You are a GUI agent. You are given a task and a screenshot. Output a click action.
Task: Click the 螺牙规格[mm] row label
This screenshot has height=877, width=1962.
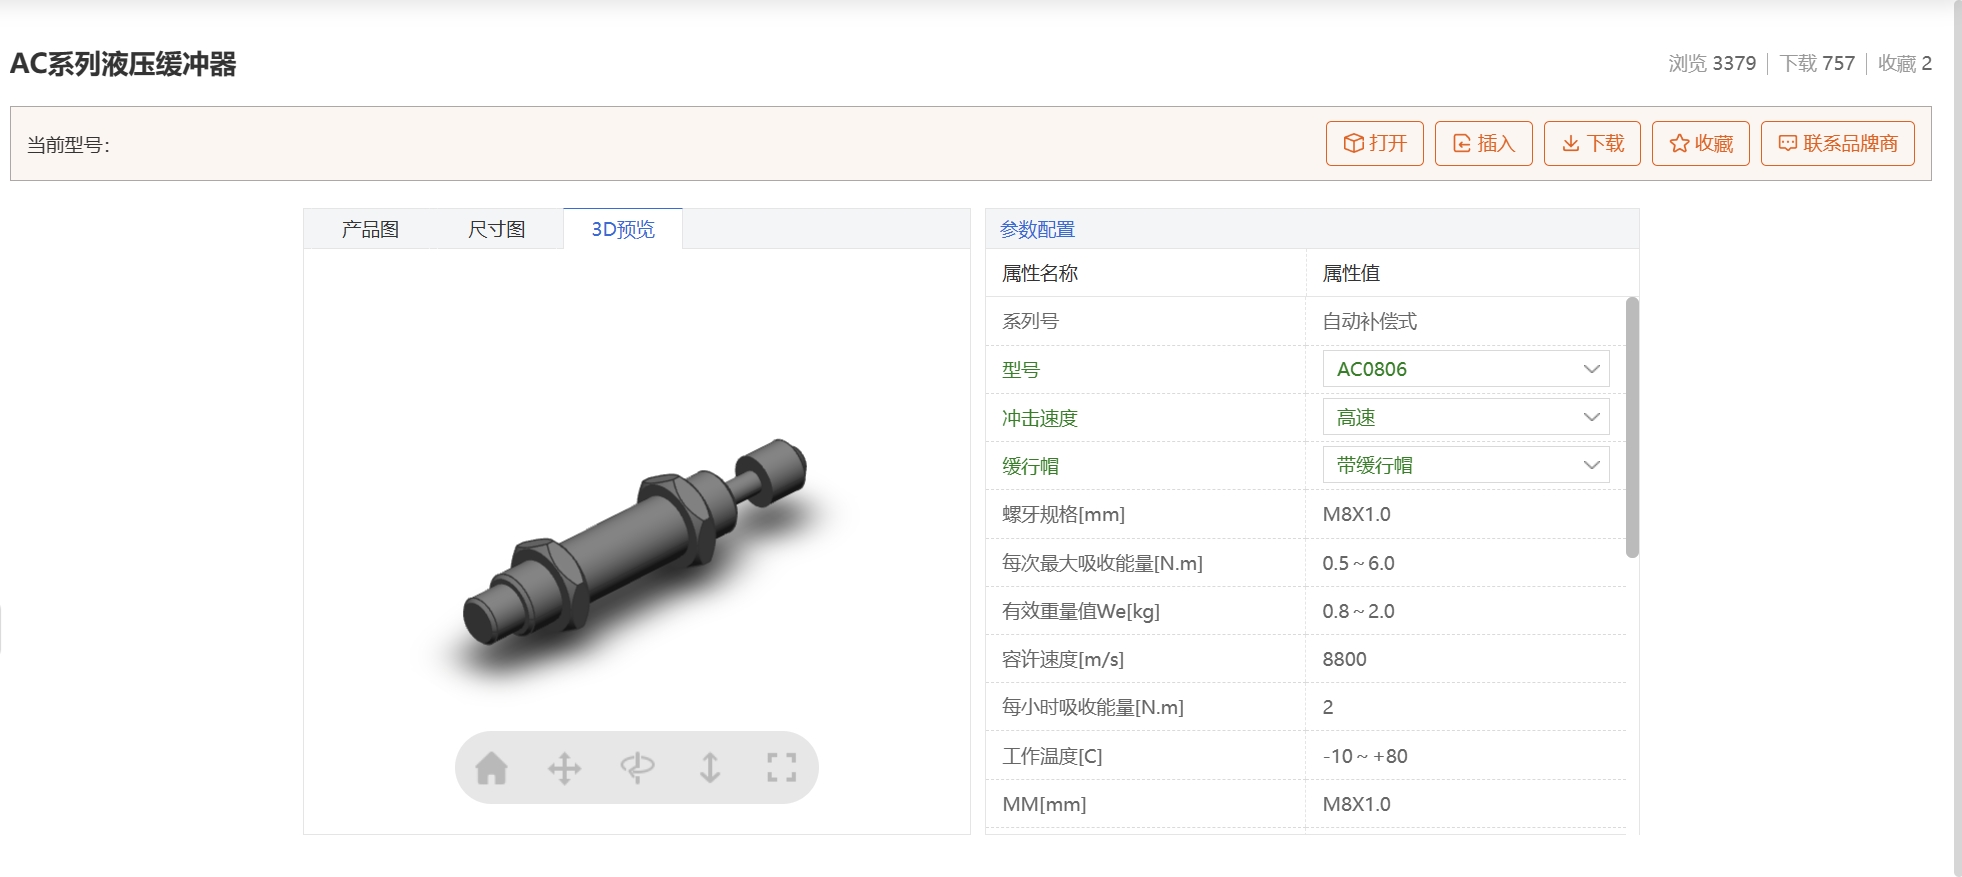(x=1063, y=514)
